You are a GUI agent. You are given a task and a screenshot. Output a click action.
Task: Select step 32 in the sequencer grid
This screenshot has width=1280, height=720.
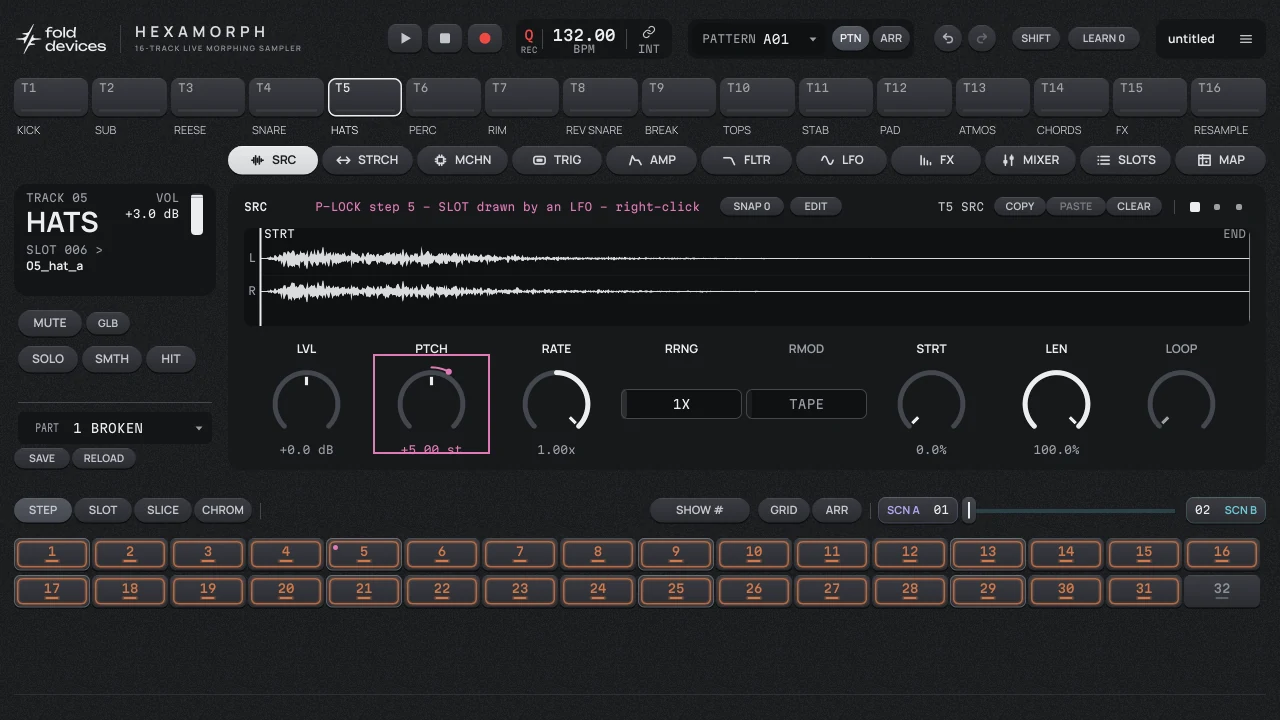[x=1222, y=590]
